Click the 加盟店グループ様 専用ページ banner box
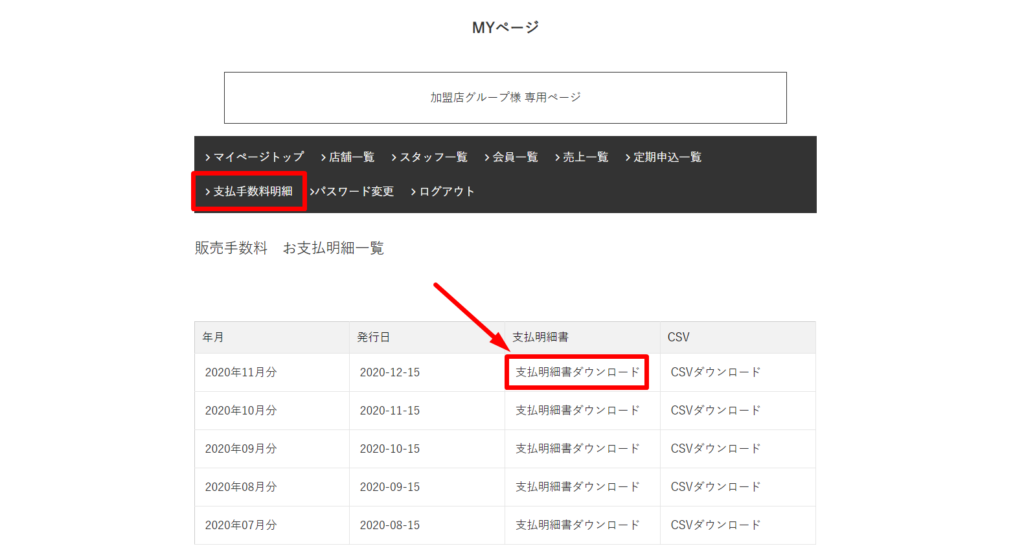The height and width of the screenshot is (546, 1024). pos(505,98)
